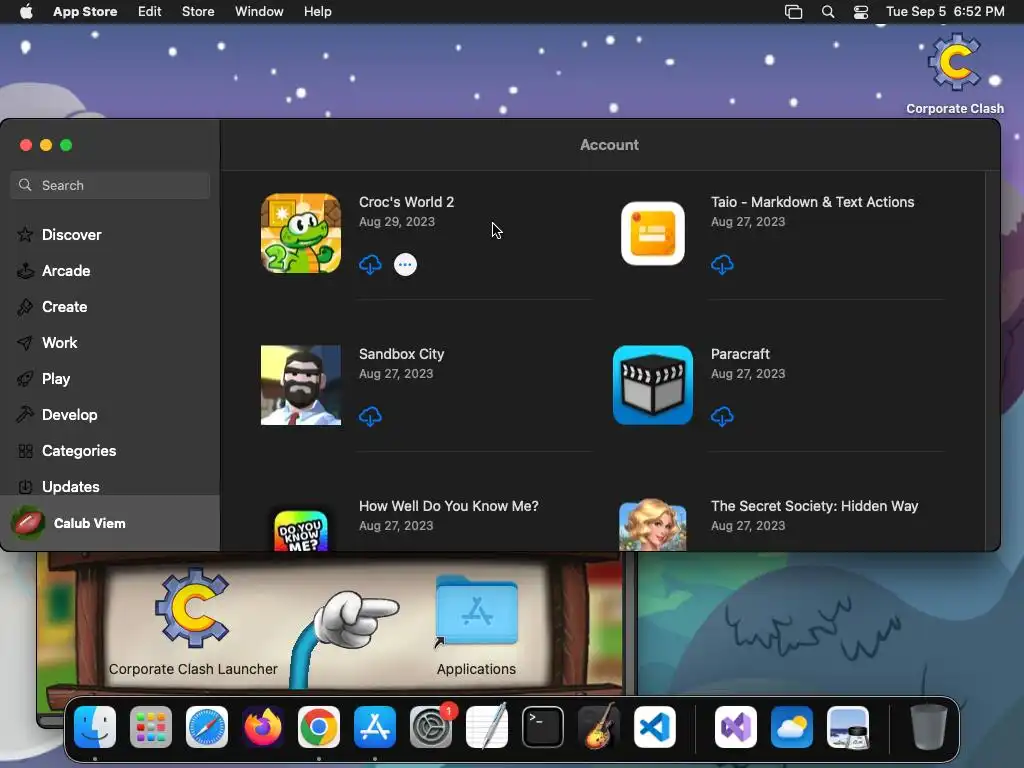Screen dimensions: 1024x768
Task: Click Taio - Markdown & Text Actions title
Action: 812,202
